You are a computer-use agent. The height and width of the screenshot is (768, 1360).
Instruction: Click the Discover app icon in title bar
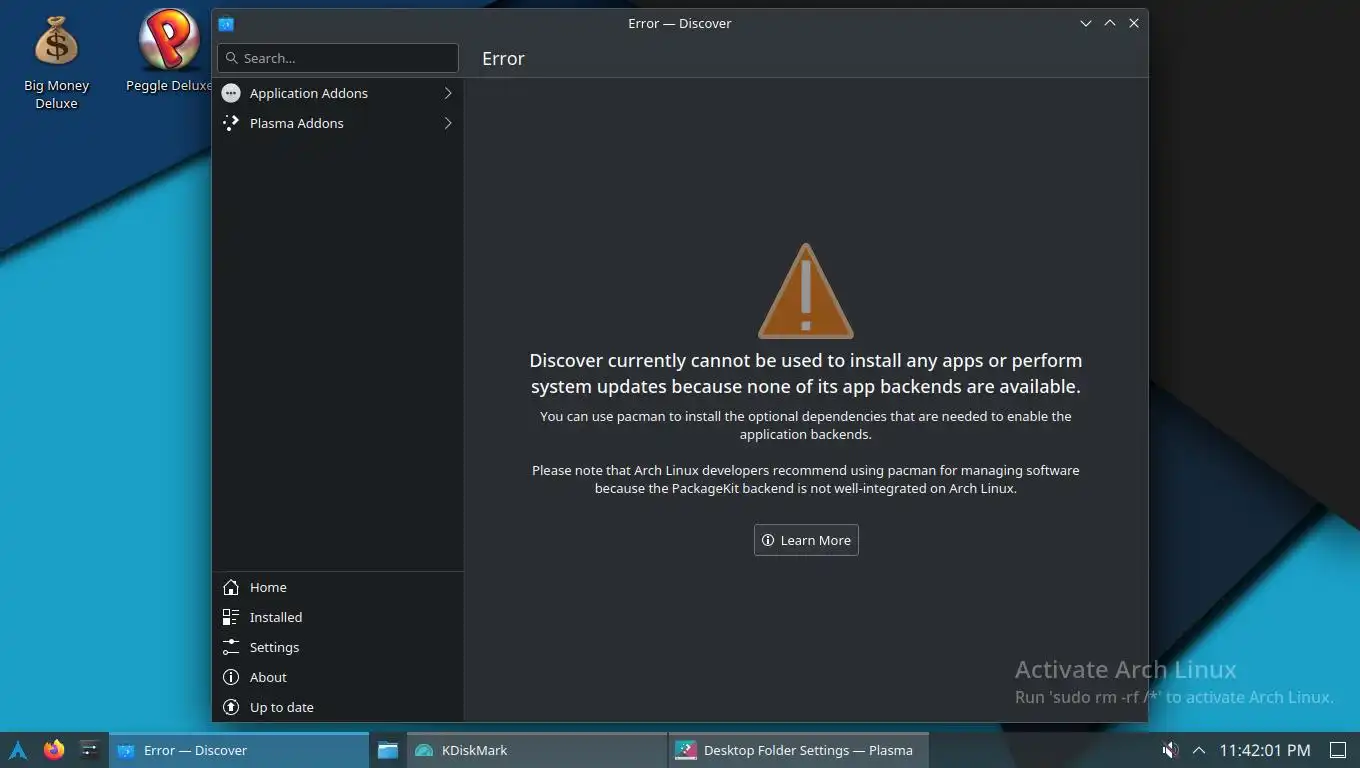(226, 23)
